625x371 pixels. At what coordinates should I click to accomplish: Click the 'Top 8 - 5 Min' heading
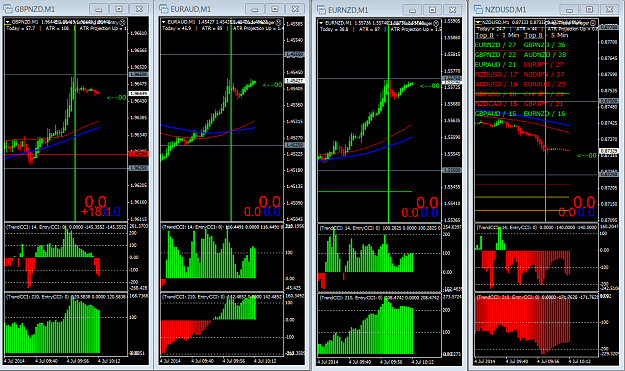(x=546, y=35)
